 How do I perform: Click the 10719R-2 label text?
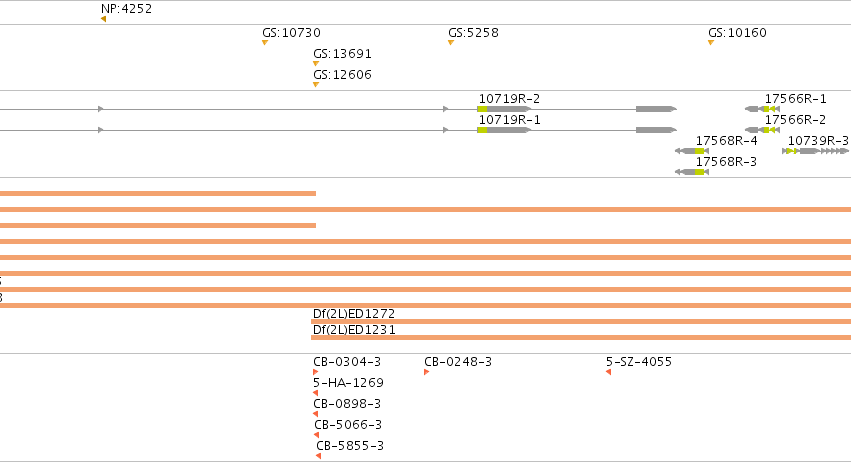[509, 99]
